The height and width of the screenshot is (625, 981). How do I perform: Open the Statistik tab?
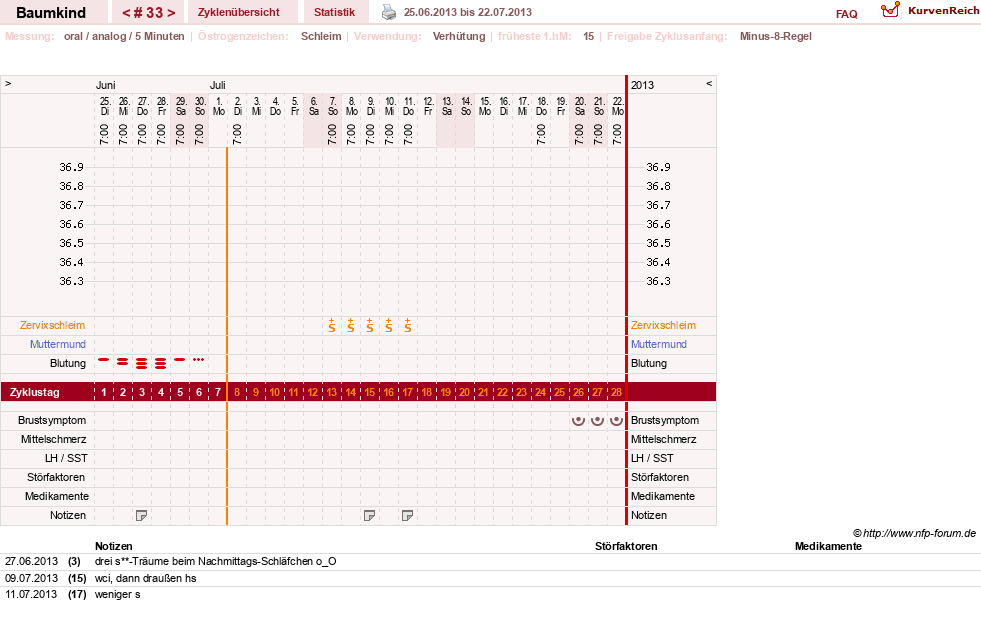click(x=334, y=12)
